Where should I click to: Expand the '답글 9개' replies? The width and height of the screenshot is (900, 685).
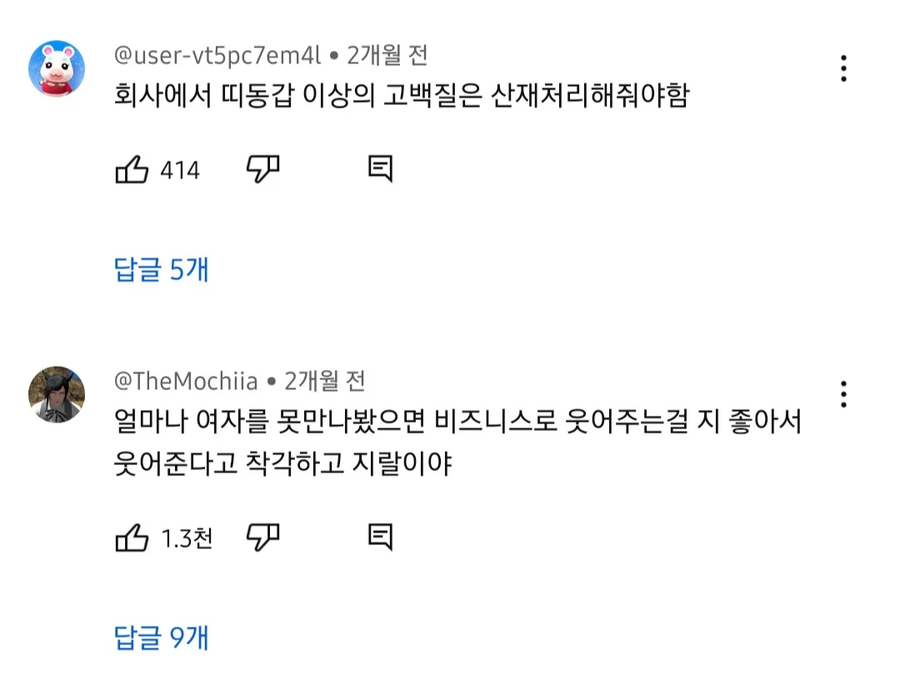(160, 638)
